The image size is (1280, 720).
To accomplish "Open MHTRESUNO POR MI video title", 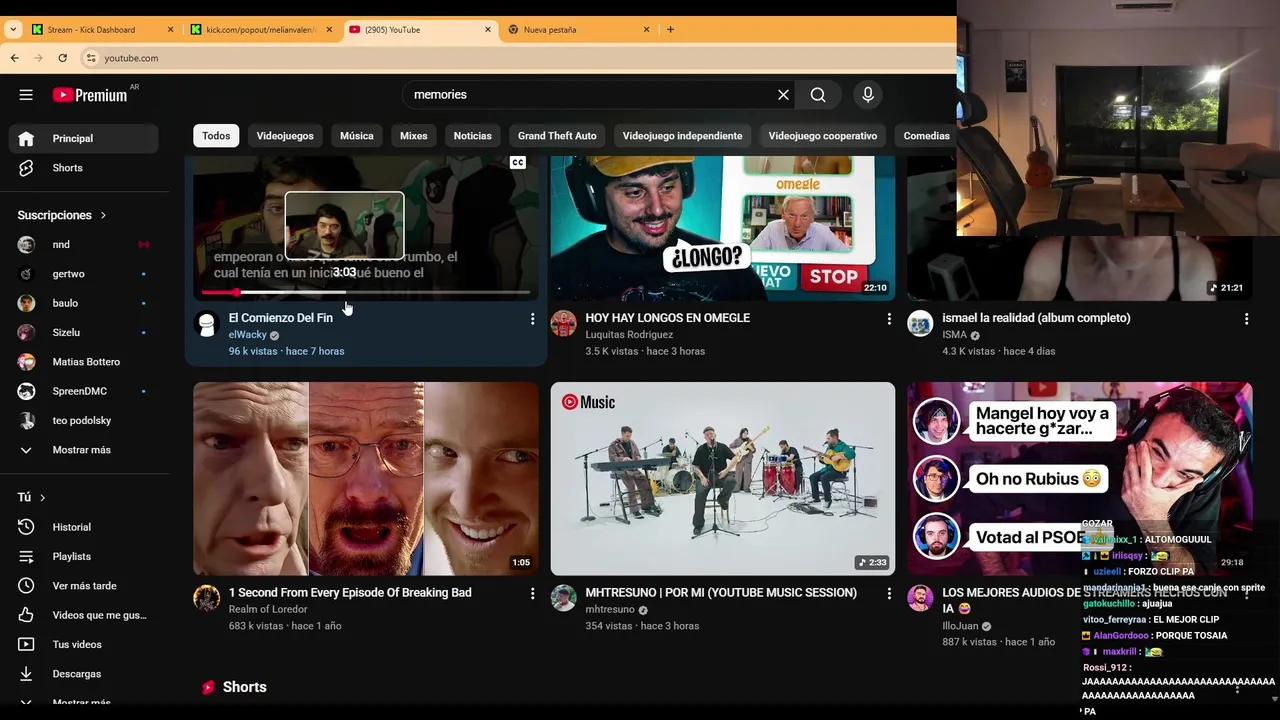I will click(x=721, y=593).
